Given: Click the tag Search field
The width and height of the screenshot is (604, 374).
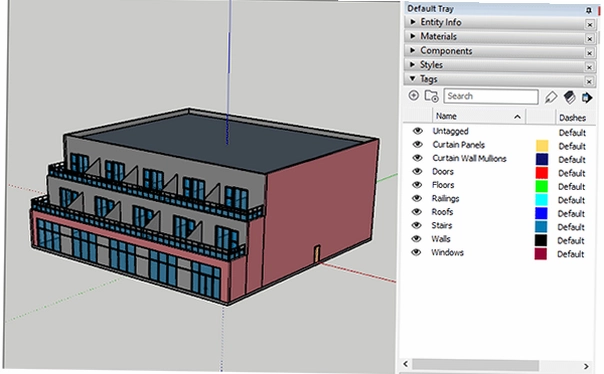Looking at the screenshot, I should [491, 96].
